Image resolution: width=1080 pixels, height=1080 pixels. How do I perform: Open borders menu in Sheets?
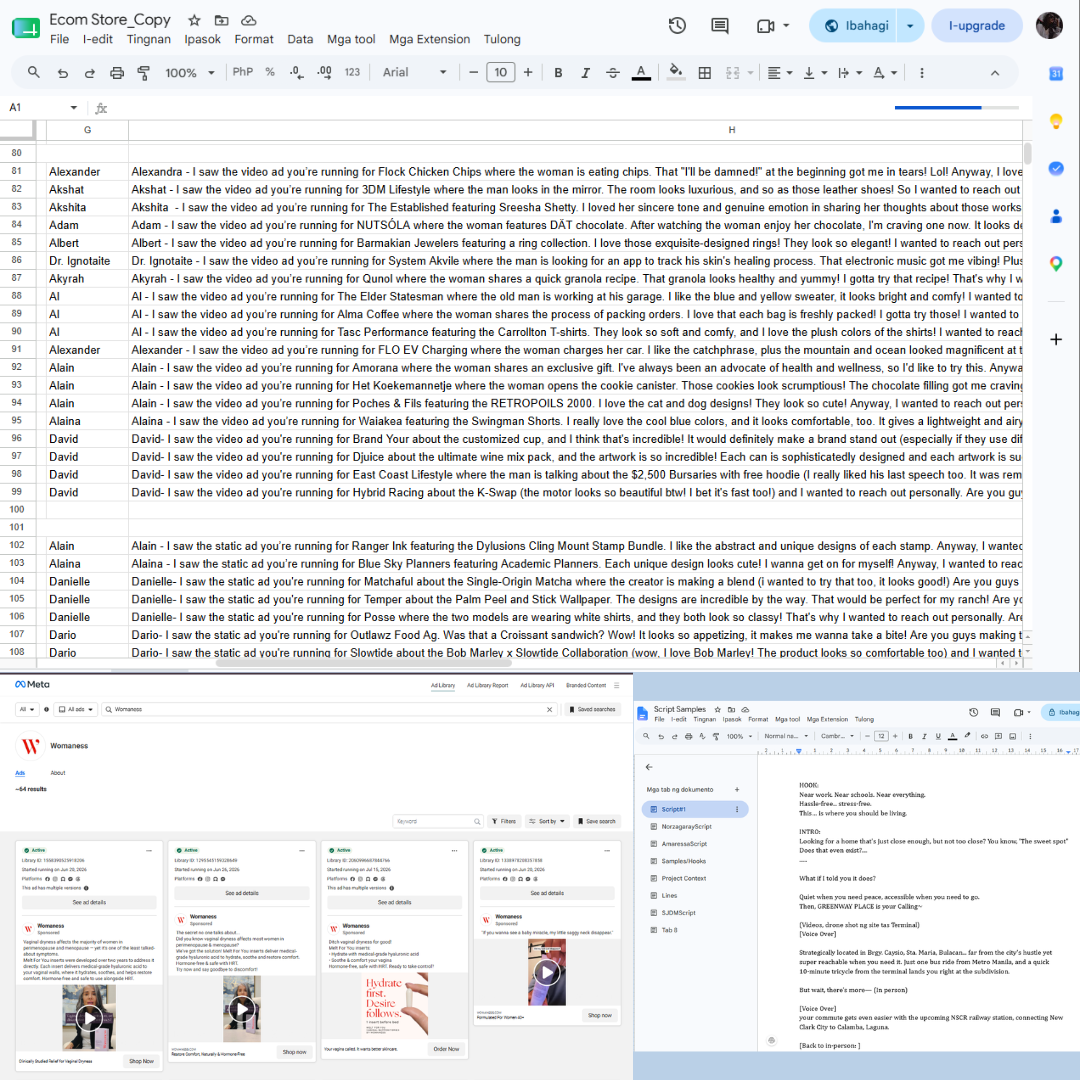point(705,72)
